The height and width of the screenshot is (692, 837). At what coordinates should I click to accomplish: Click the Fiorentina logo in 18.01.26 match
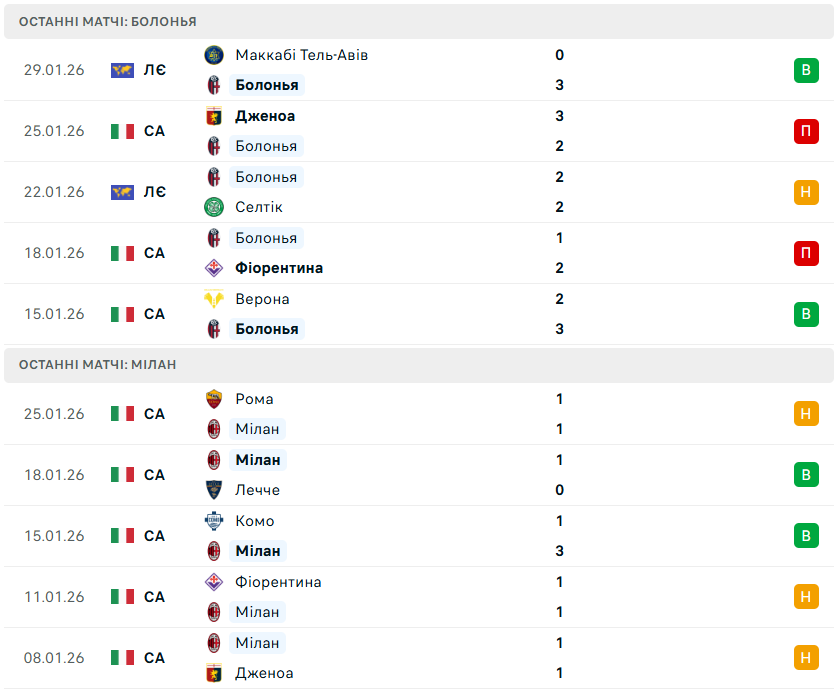pyautogui.click(x=213, y=268)
